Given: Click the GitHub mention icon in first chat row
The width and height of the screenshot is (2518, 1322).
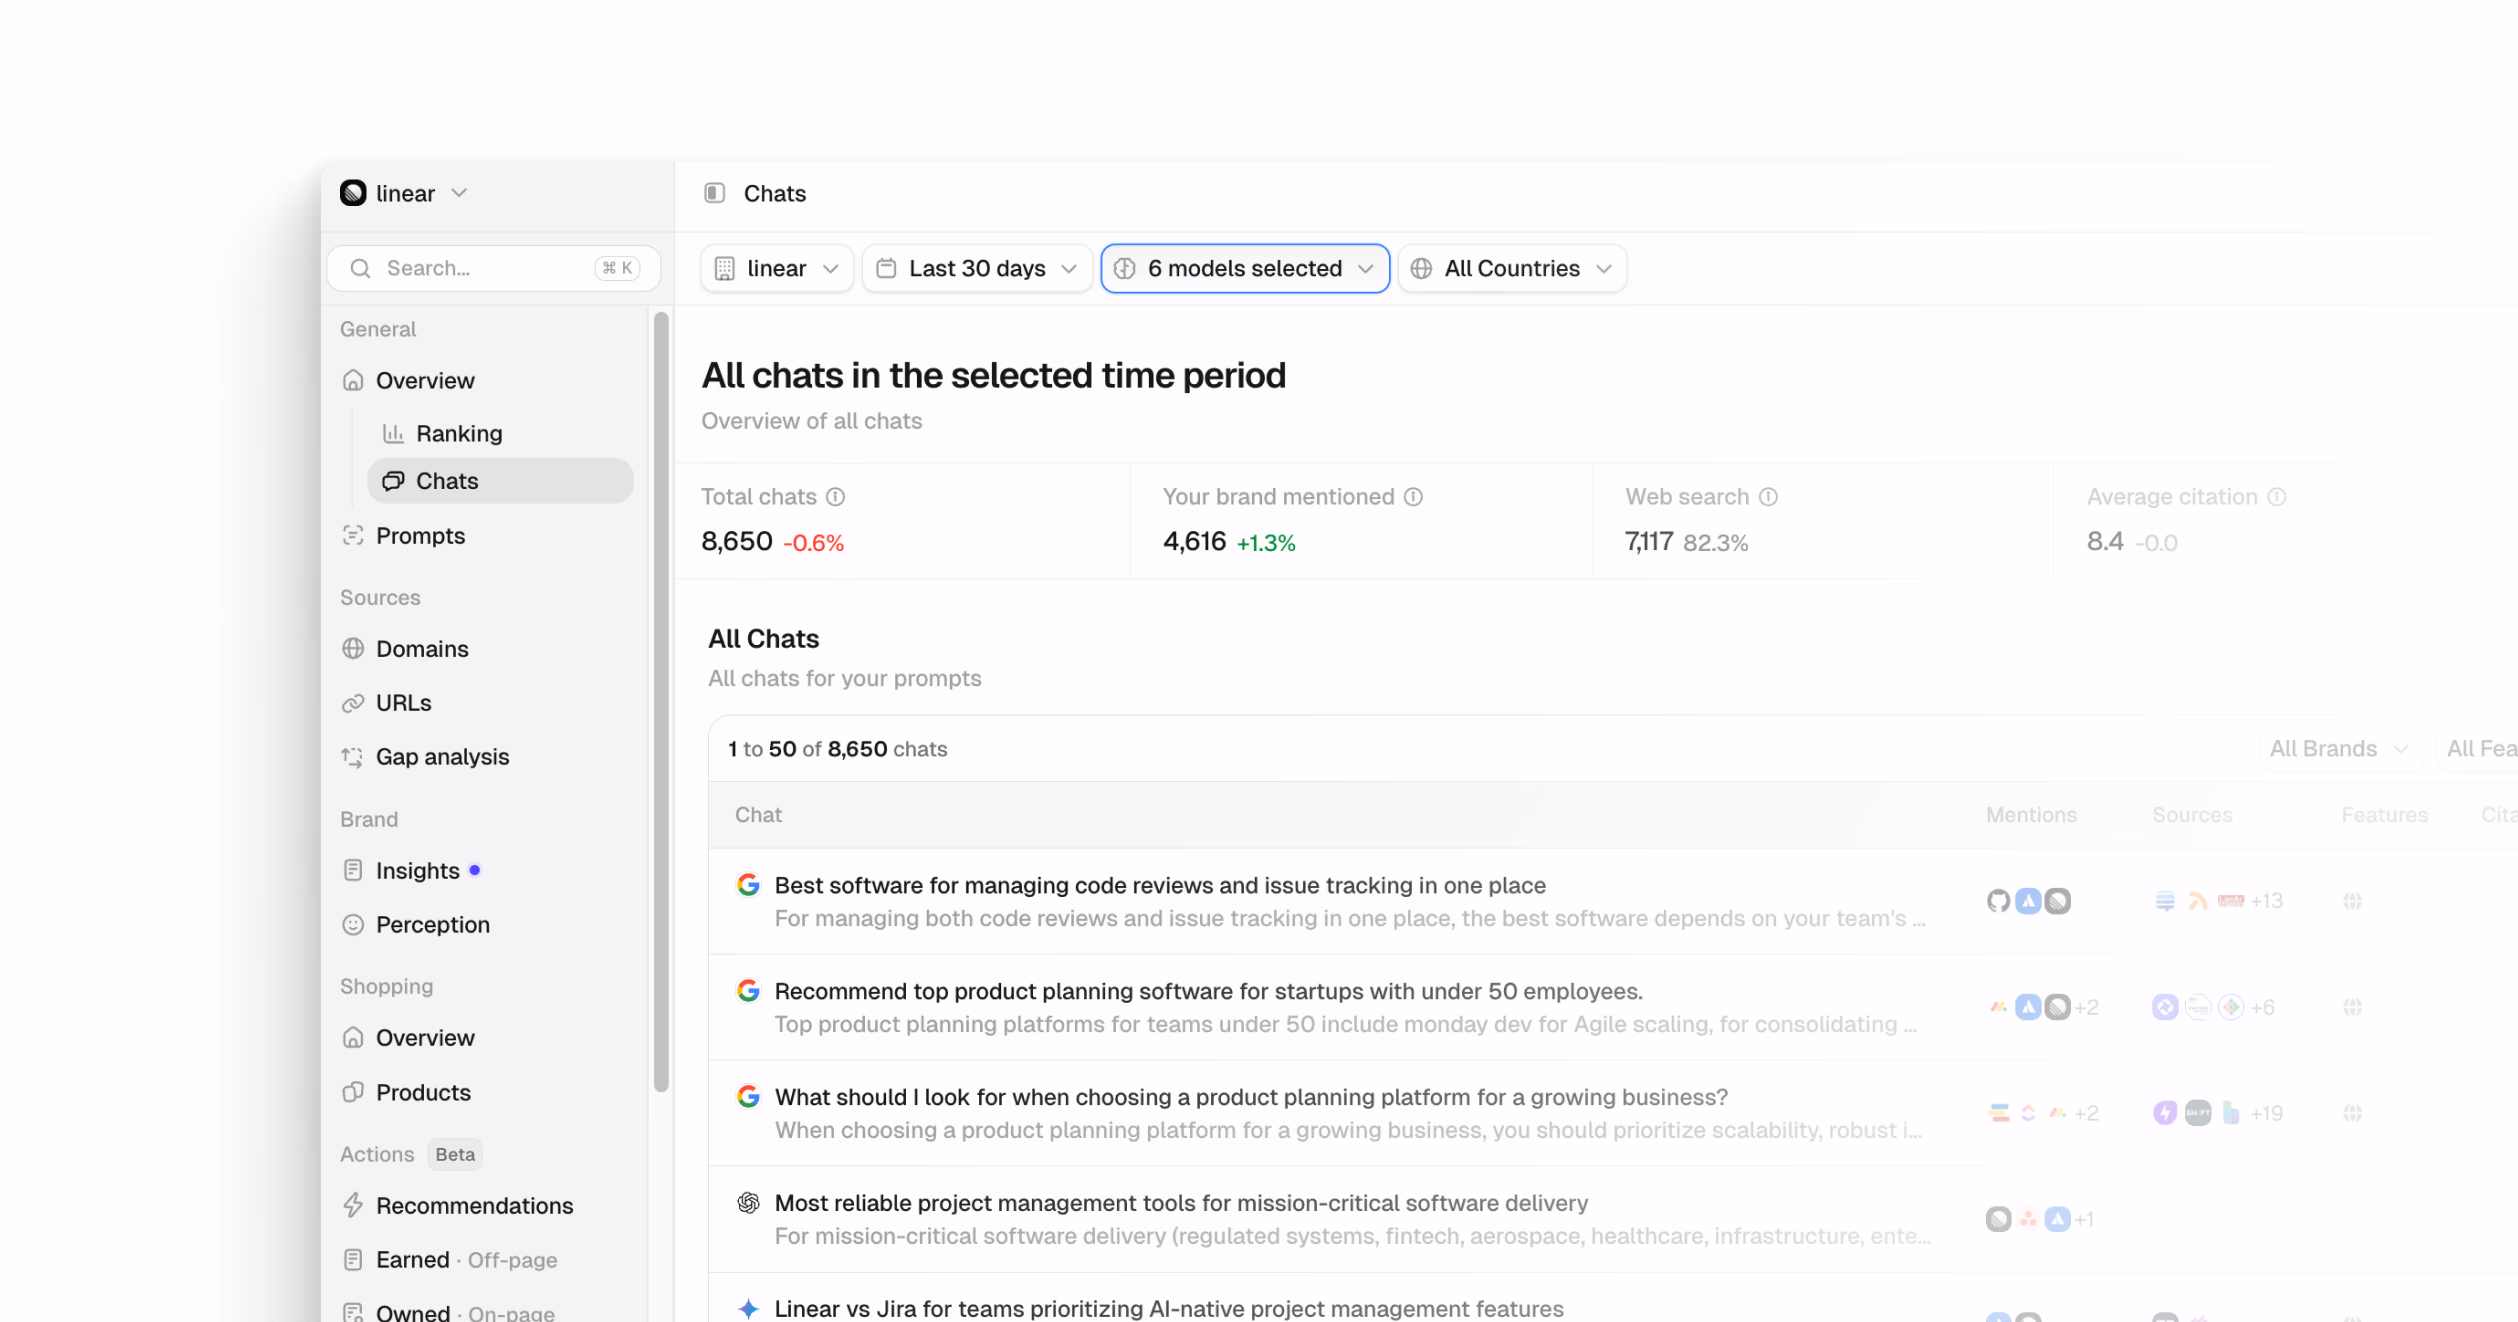Looking at the screenshot, I should [x=1998, y=901].
